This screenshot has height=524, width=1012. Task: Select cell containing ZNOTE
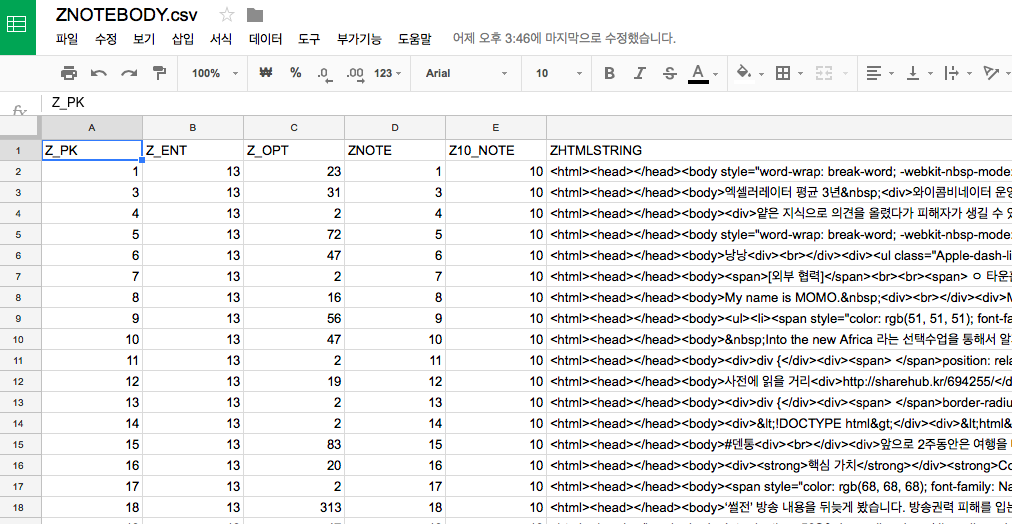pyautogui.click(x=395, y=150)
